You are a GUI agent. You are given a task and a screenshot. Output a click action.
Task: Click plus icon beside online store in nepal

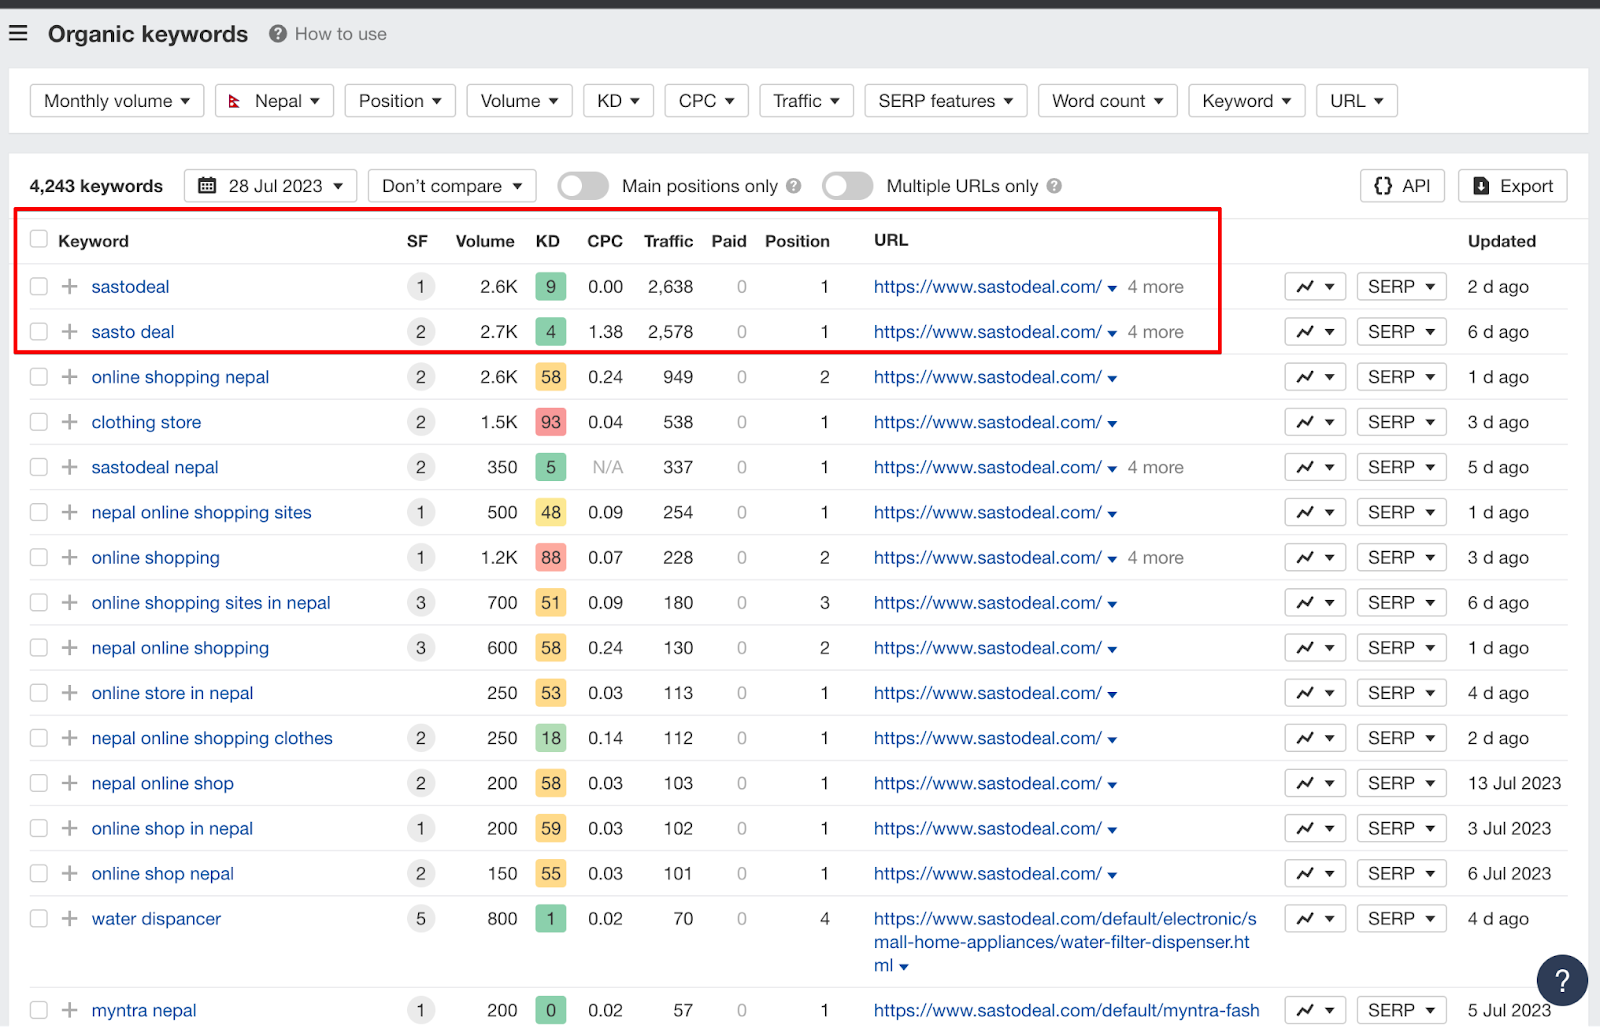click(x=69, y=693)
